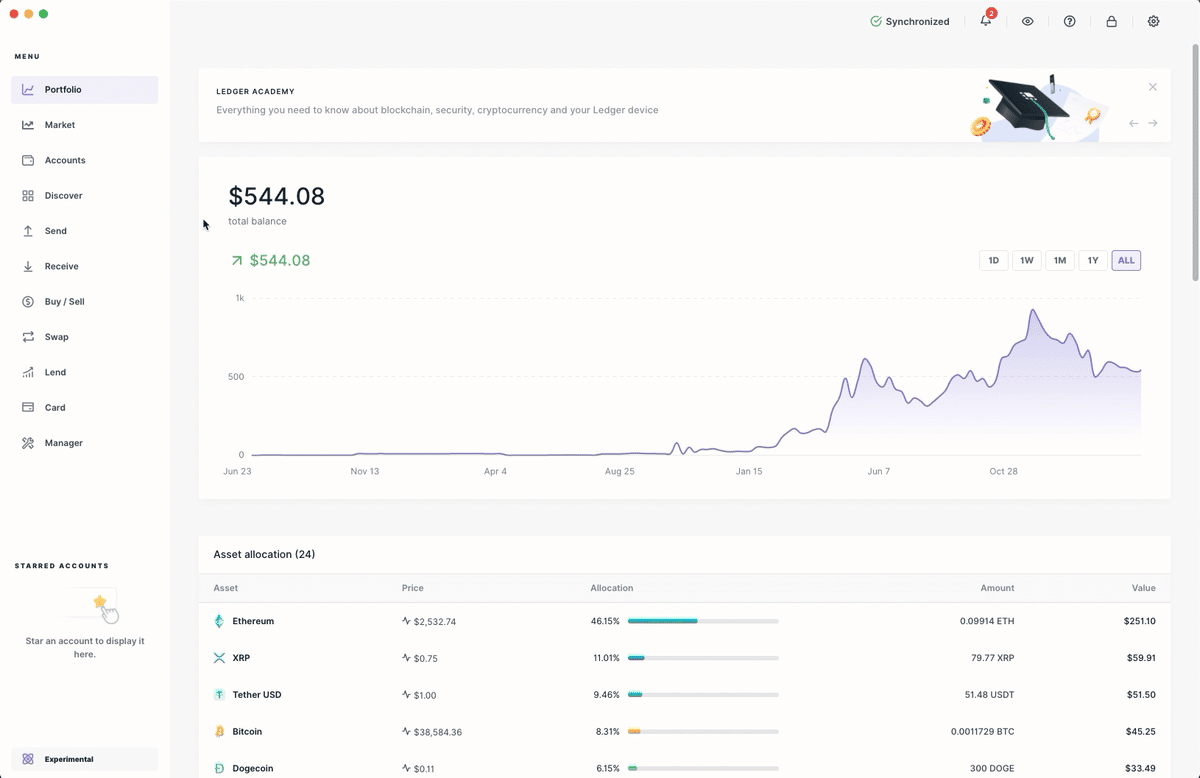Lock the app with padlock icon
Viewport: 1200px width, 778px height.
pos(1111,21)
